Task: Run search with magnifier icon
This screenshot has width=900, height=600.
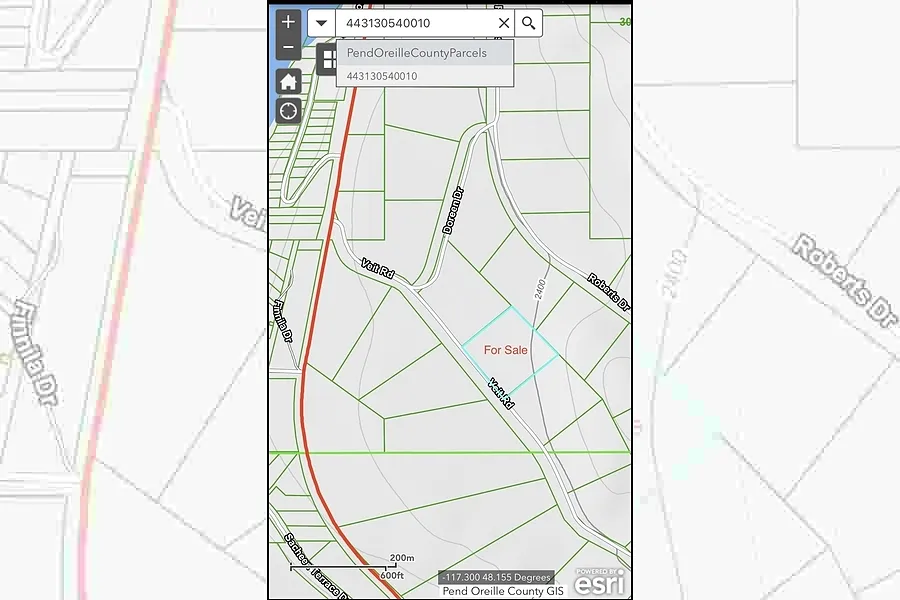Action: pos(529,23)
